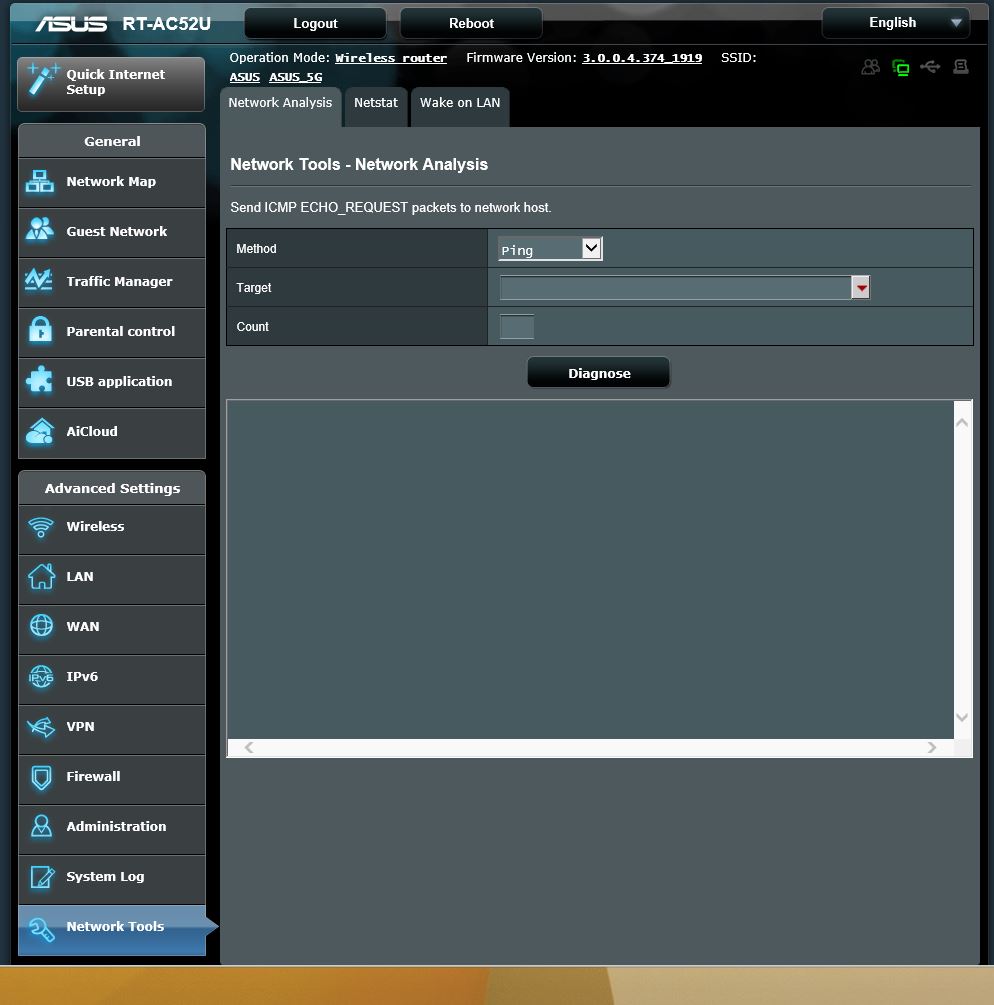Open Firewall menu item

tap(112, 779)
